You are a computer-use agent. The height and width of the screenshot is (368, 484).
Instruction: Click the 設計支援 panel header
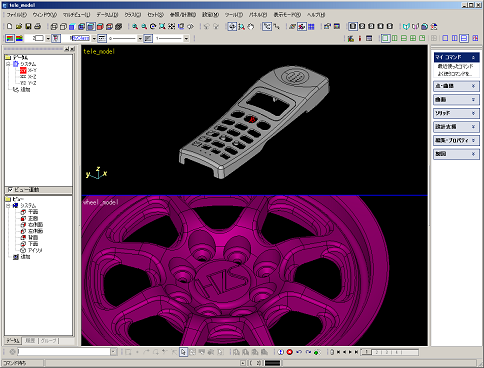pyautogui.click(x=456, y=127)
